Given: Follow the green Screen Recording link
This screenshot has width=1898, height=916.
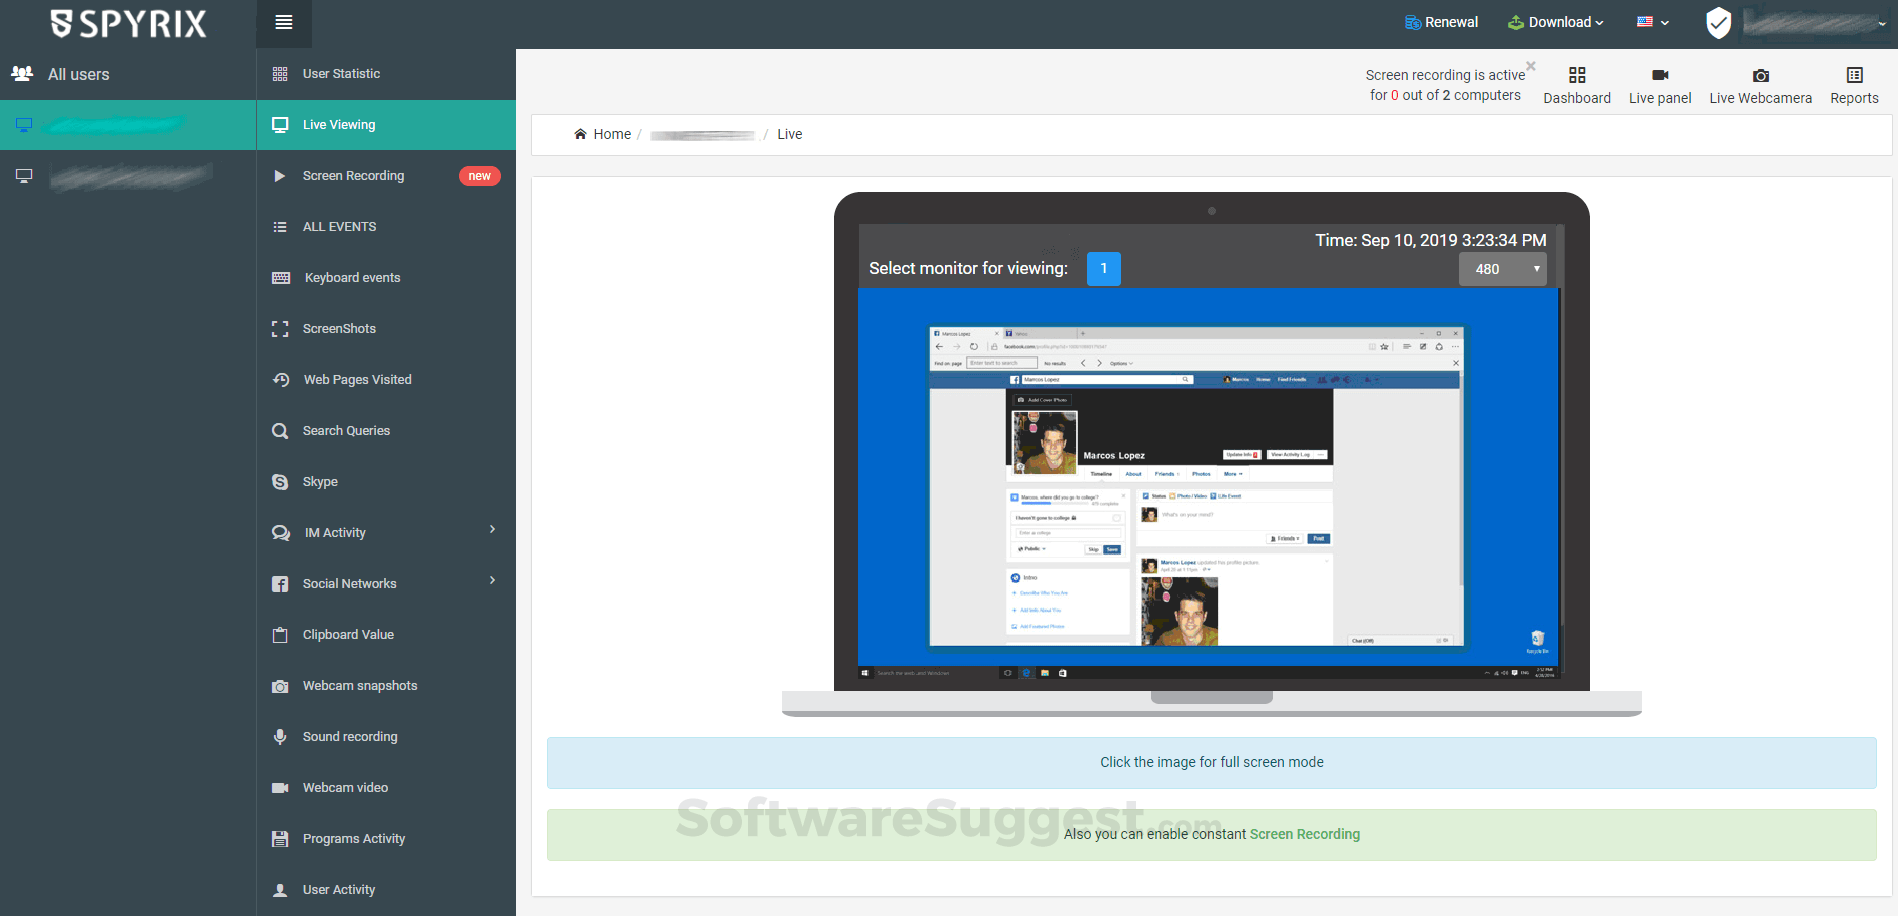Looking at the screenshot, I should [x=1304, y=834].
